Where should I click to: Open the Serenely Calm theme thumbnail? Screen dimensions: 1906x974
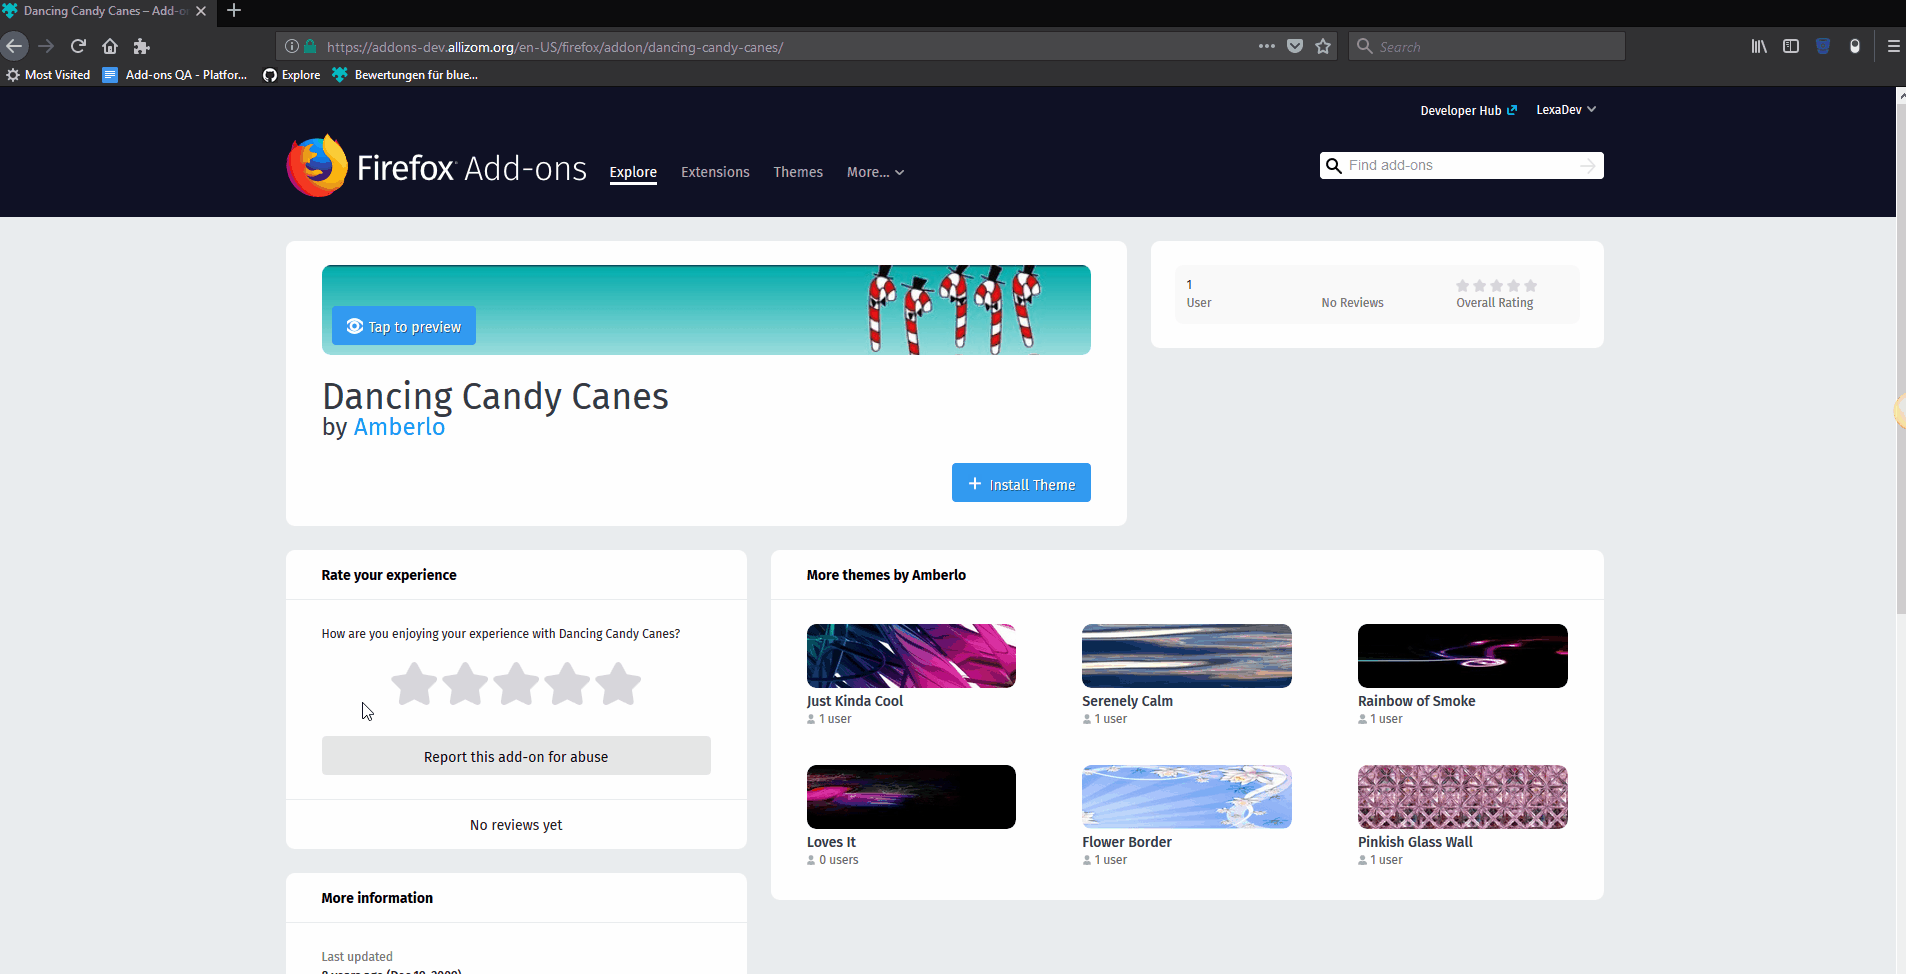(x=1187, y=656)
